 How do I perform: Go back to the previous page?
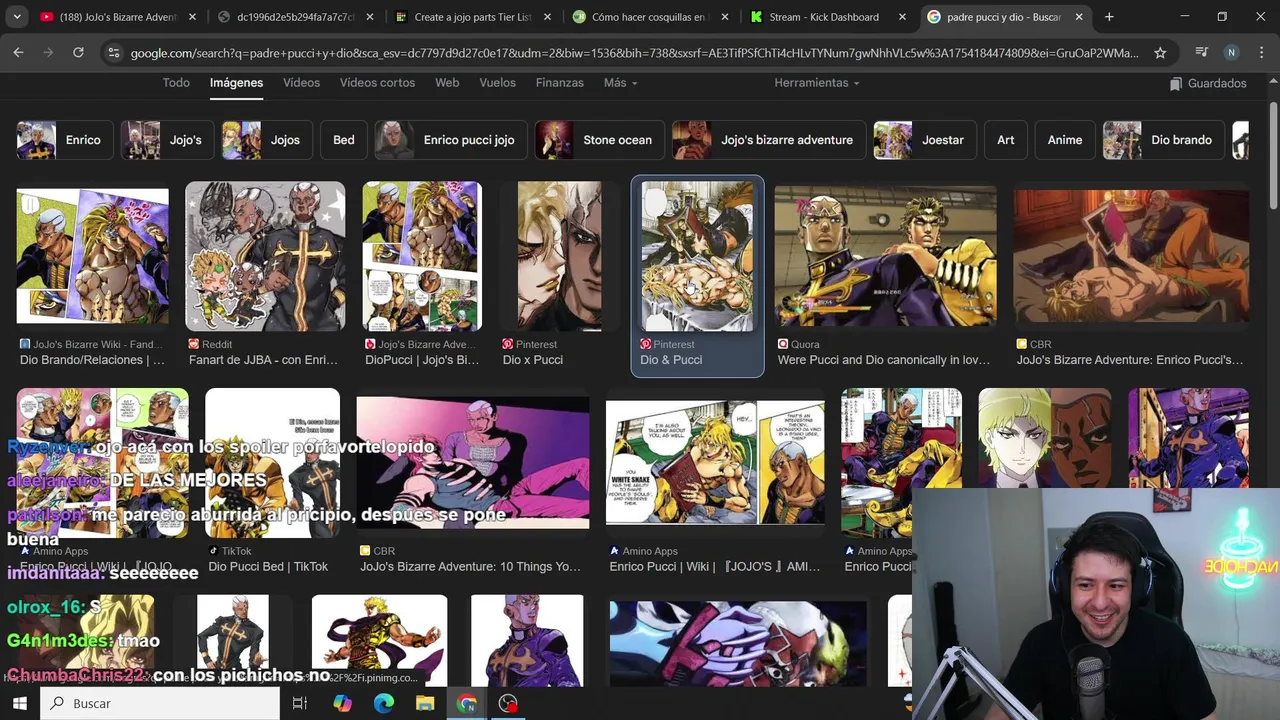(x=18, y=53)
